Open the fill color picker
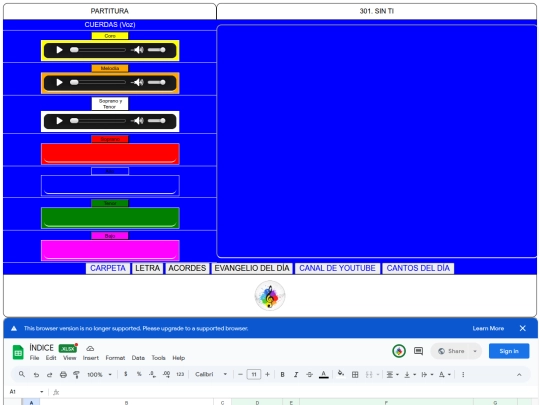540x405 pixels. point(341,374)
